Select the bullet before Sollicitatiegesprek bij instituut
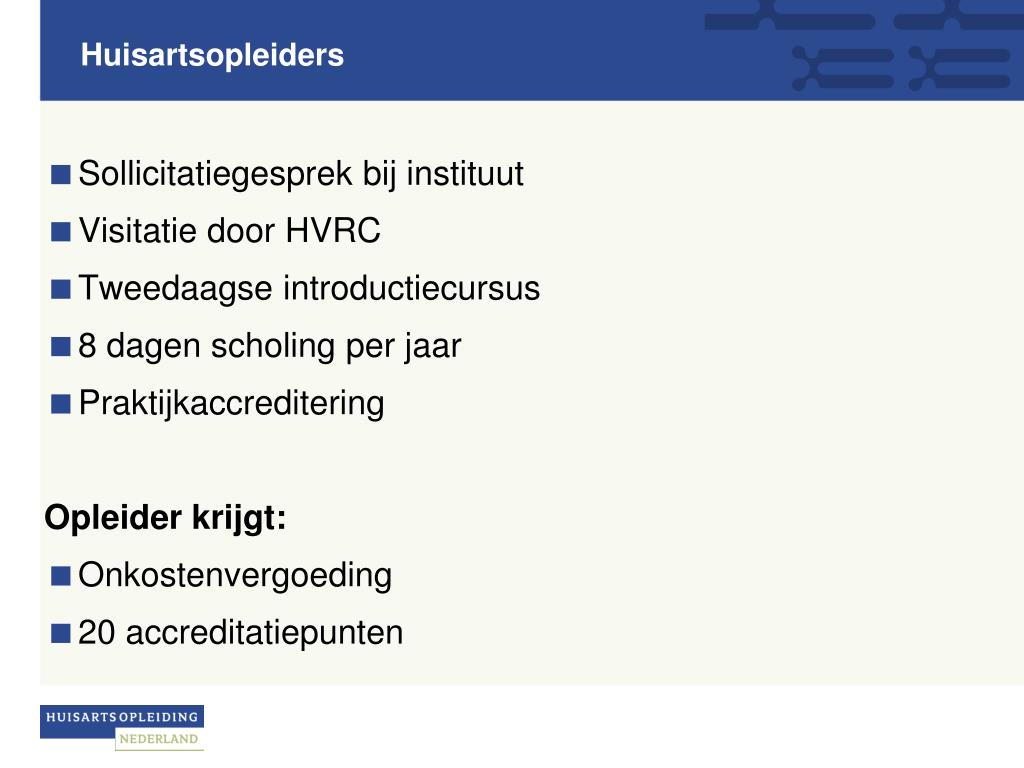1024x768 pixels. [x=61, y=175]
